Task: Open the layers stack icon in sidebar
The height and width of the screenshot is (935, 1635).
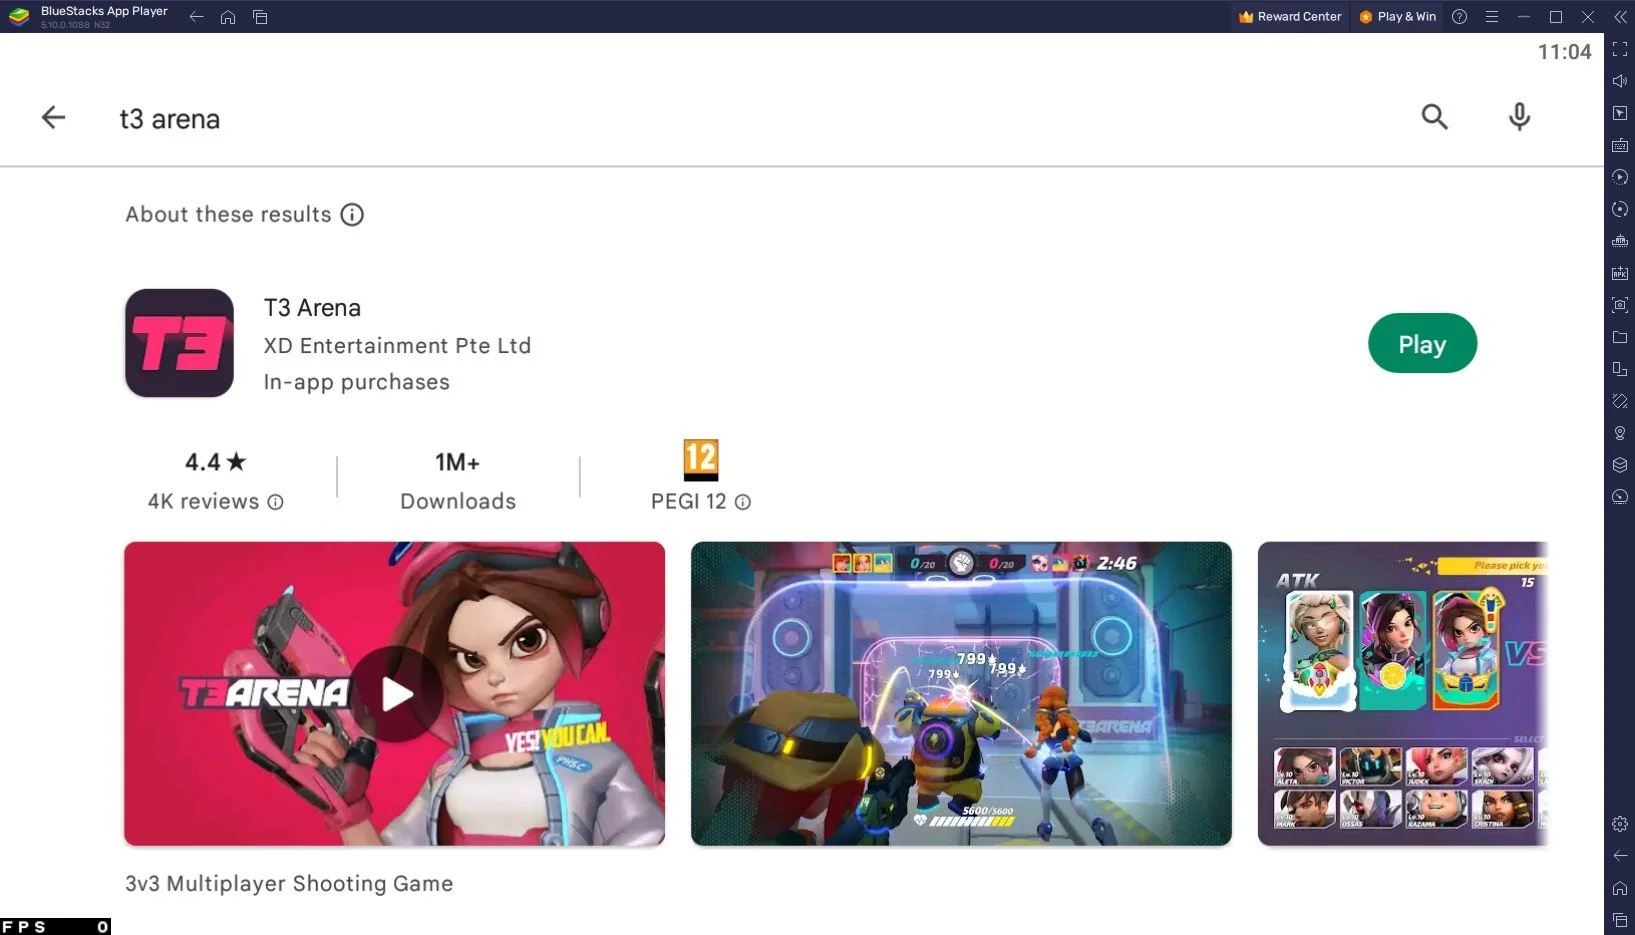Action: click(1620, 465)
